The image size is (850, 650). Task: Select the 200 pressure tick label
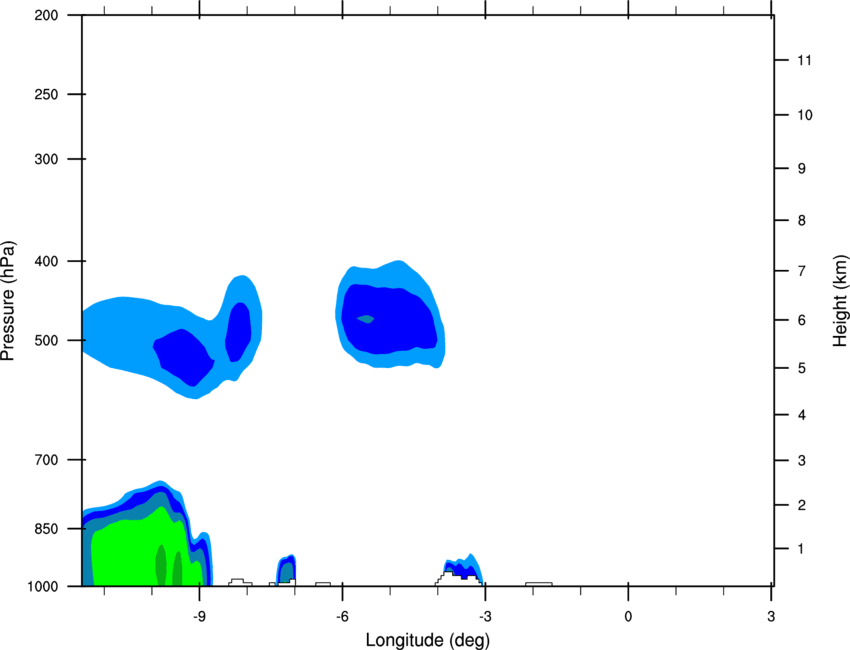[x=46, y=15]
